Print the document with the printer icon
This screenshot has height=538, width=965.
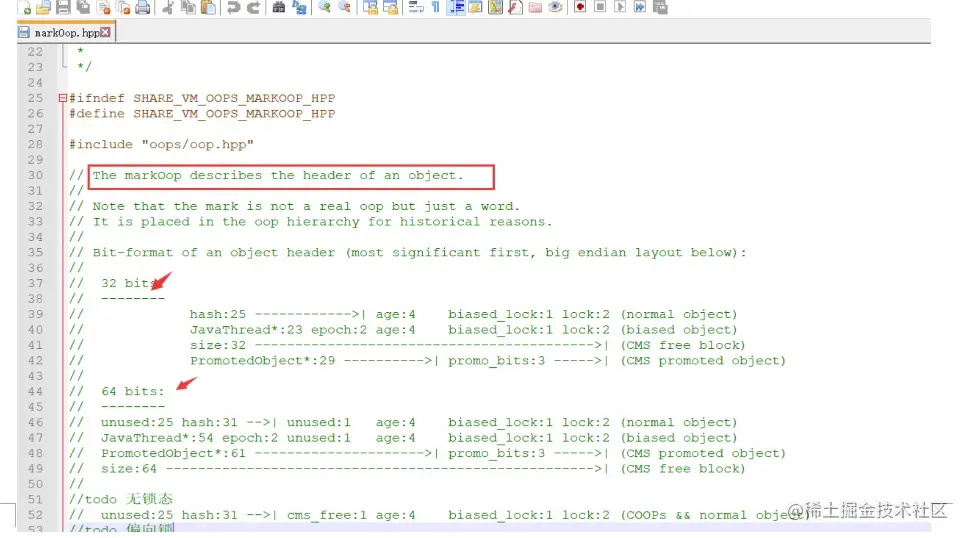pos(143,7)
